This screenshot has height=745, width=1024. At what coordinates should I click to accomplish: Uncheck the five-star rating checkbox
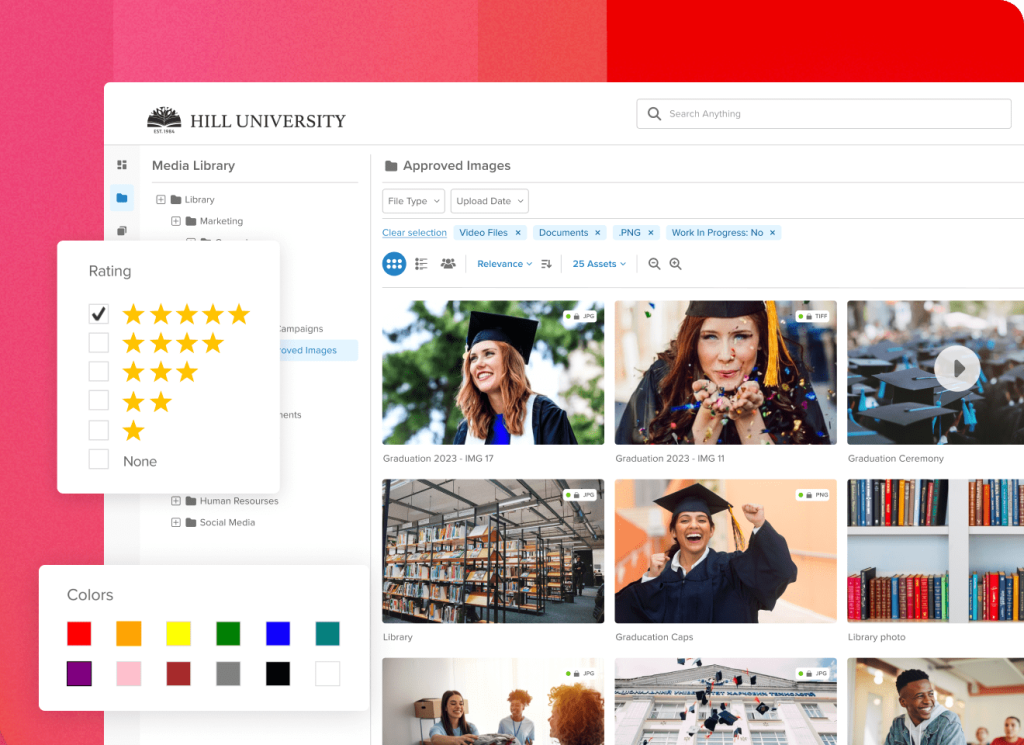[x=99, y=314]
